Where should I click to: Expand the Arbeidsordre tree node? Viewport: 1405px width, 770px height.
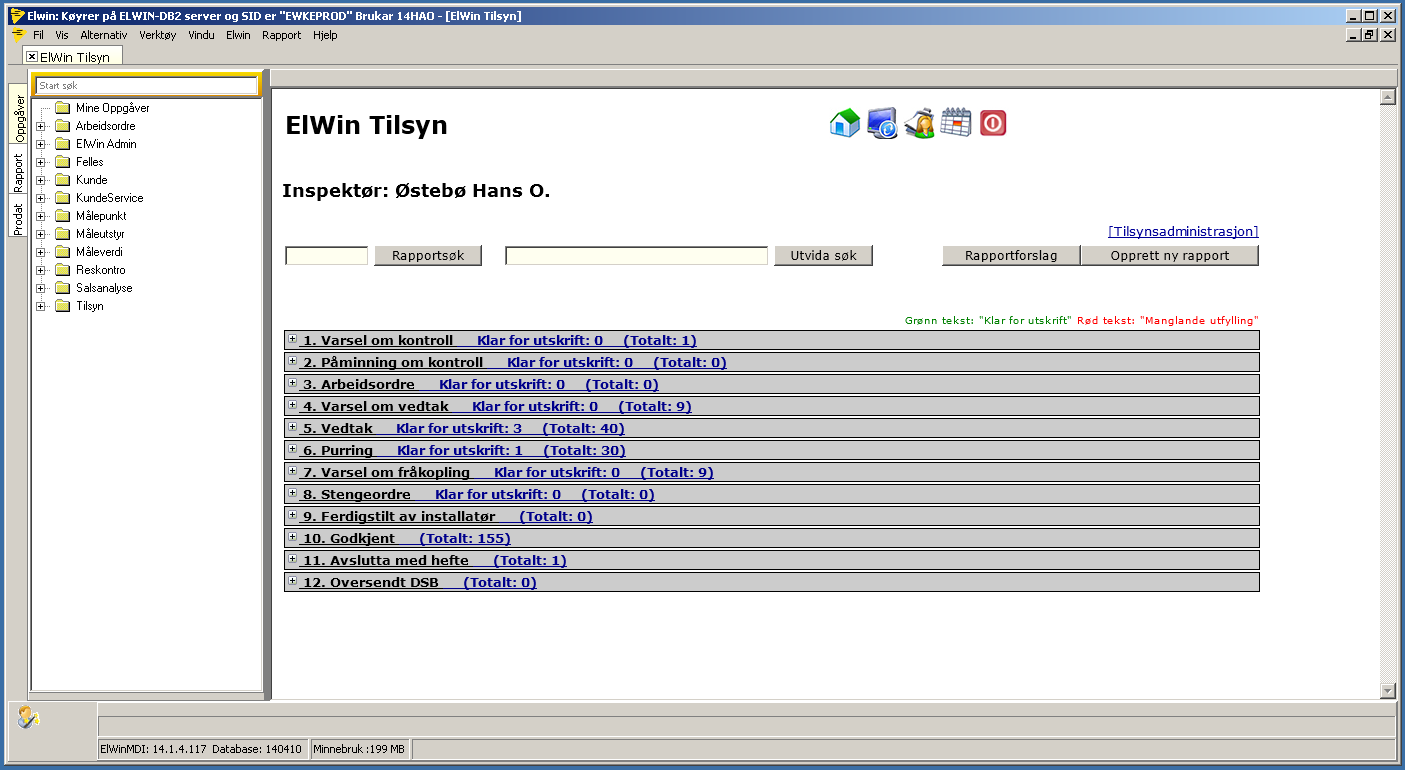[41, 126]
